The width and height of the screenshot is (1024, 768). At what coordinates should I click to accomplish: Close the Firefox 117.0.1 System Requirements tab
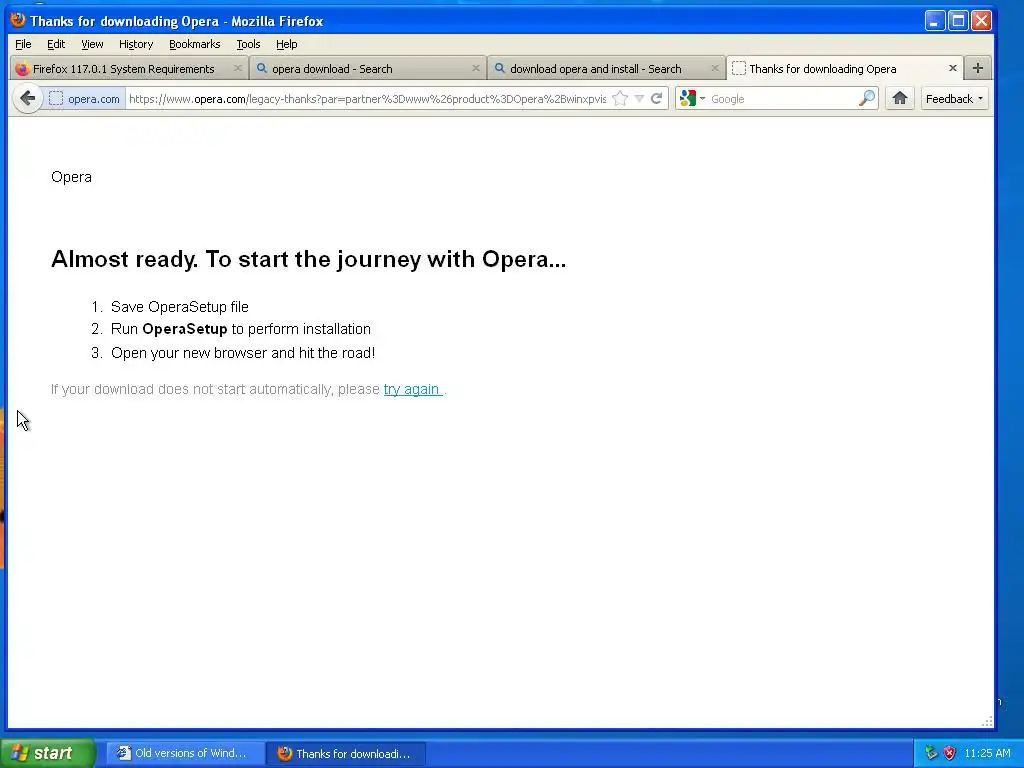[x=238, y=68]
